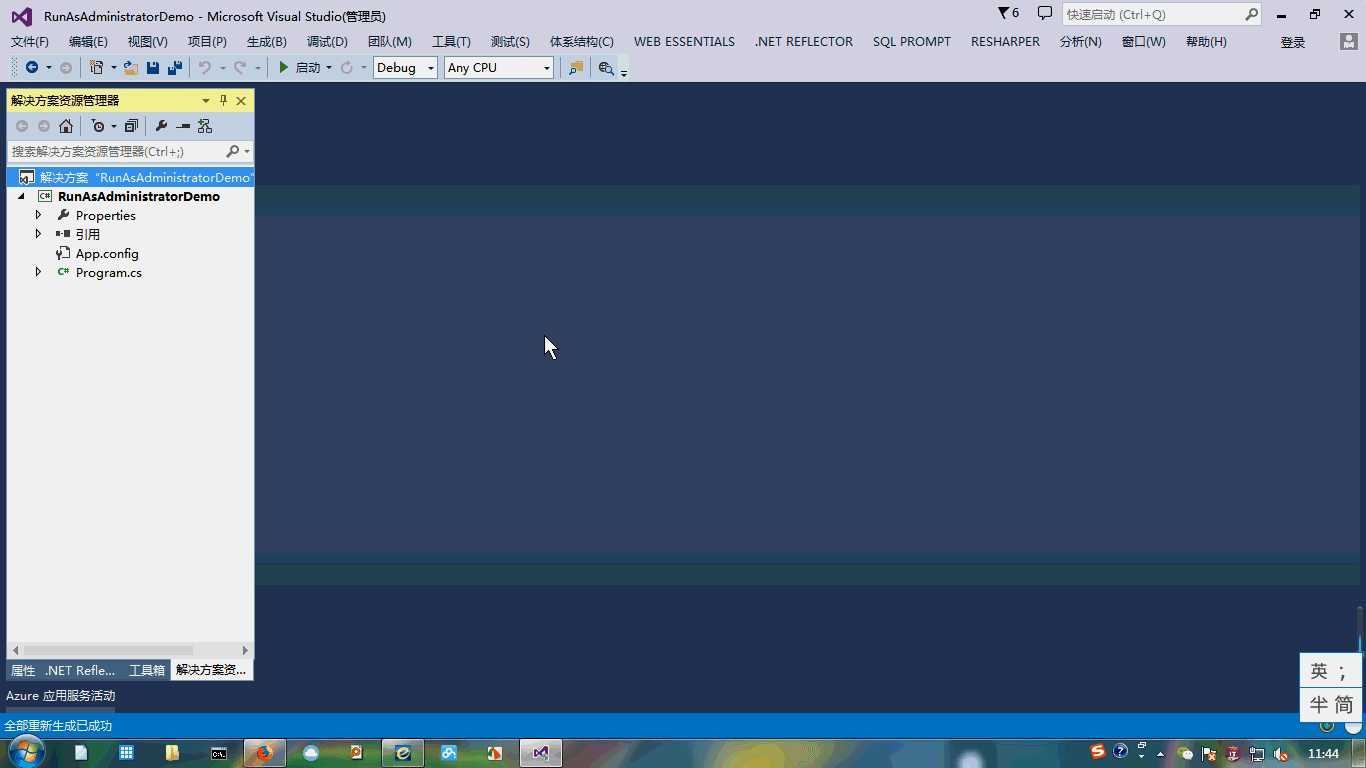
Task: Open the new project toolbar icon
Action: click(x=96, y=68)
